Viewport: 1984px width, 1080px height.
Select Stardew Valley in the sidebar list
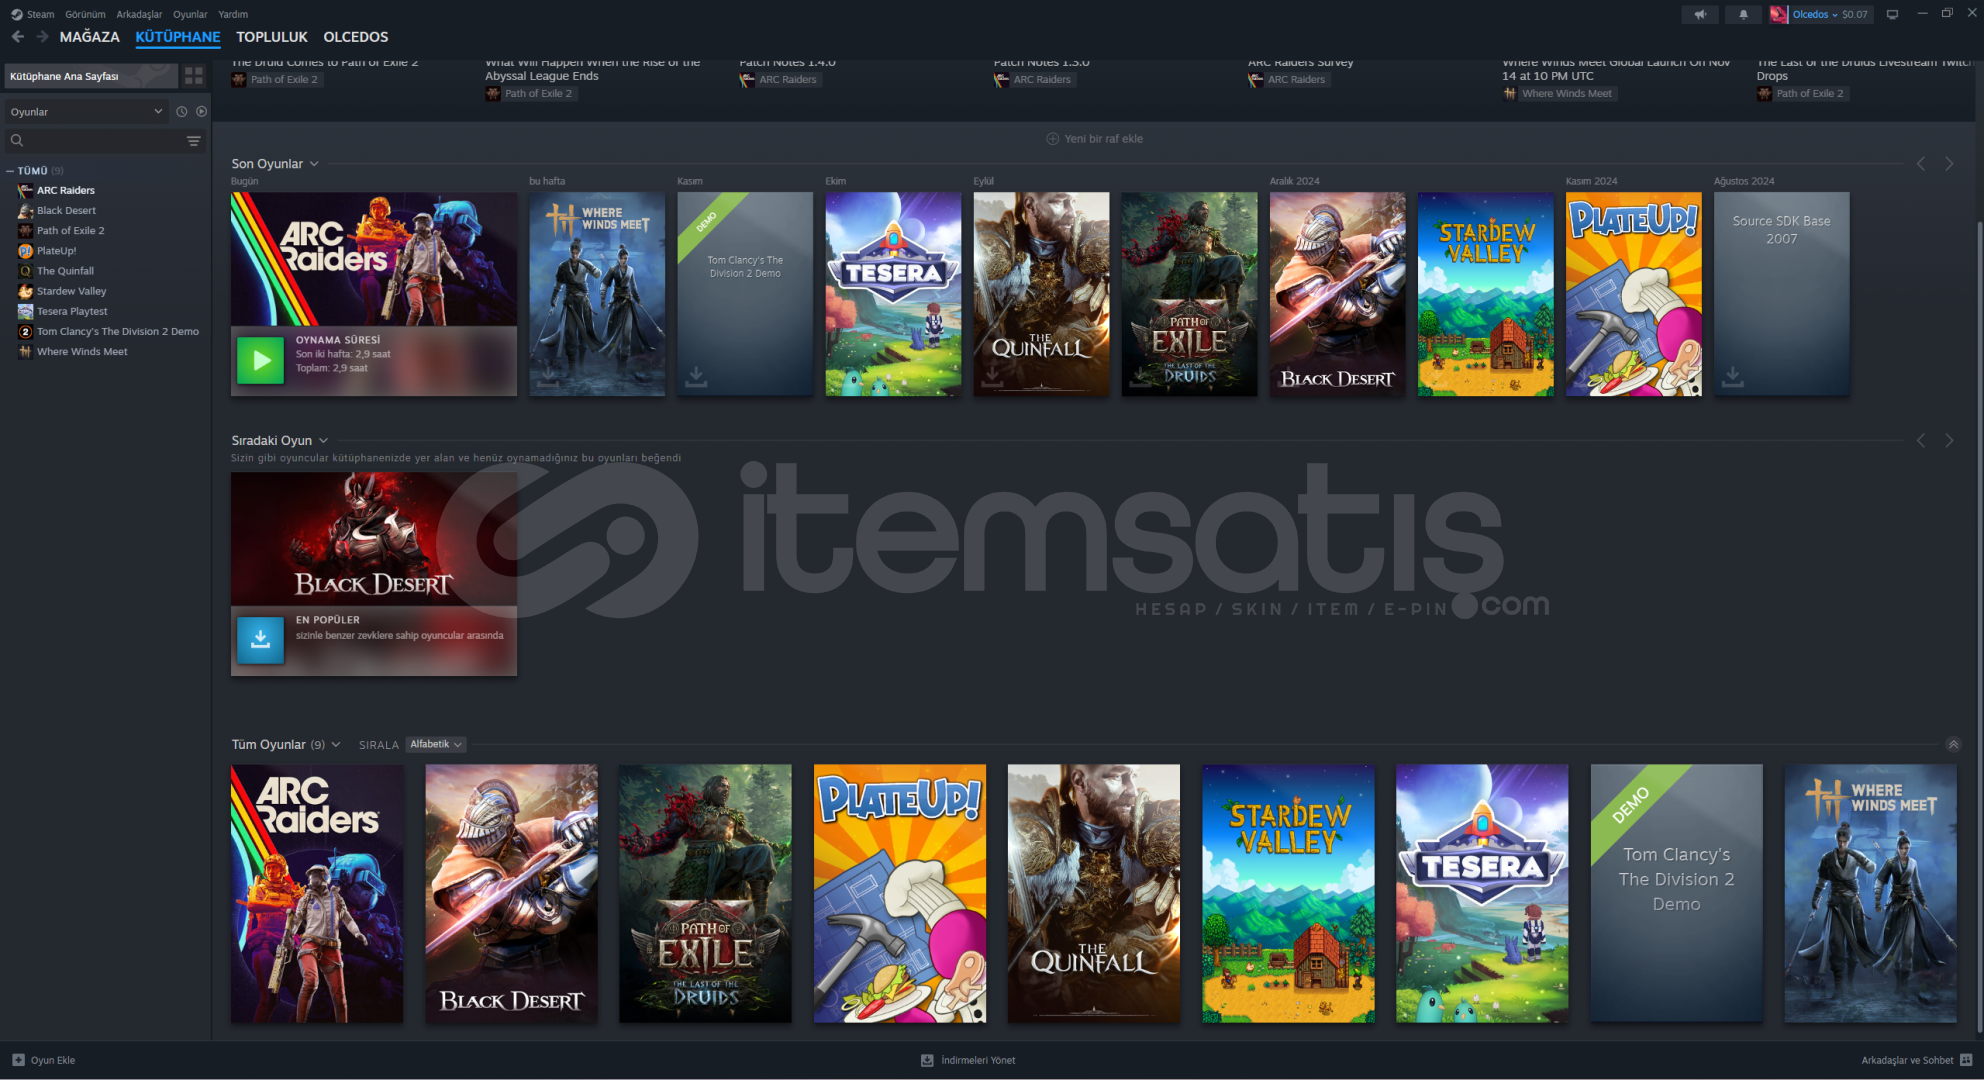(x=71, y=291)
